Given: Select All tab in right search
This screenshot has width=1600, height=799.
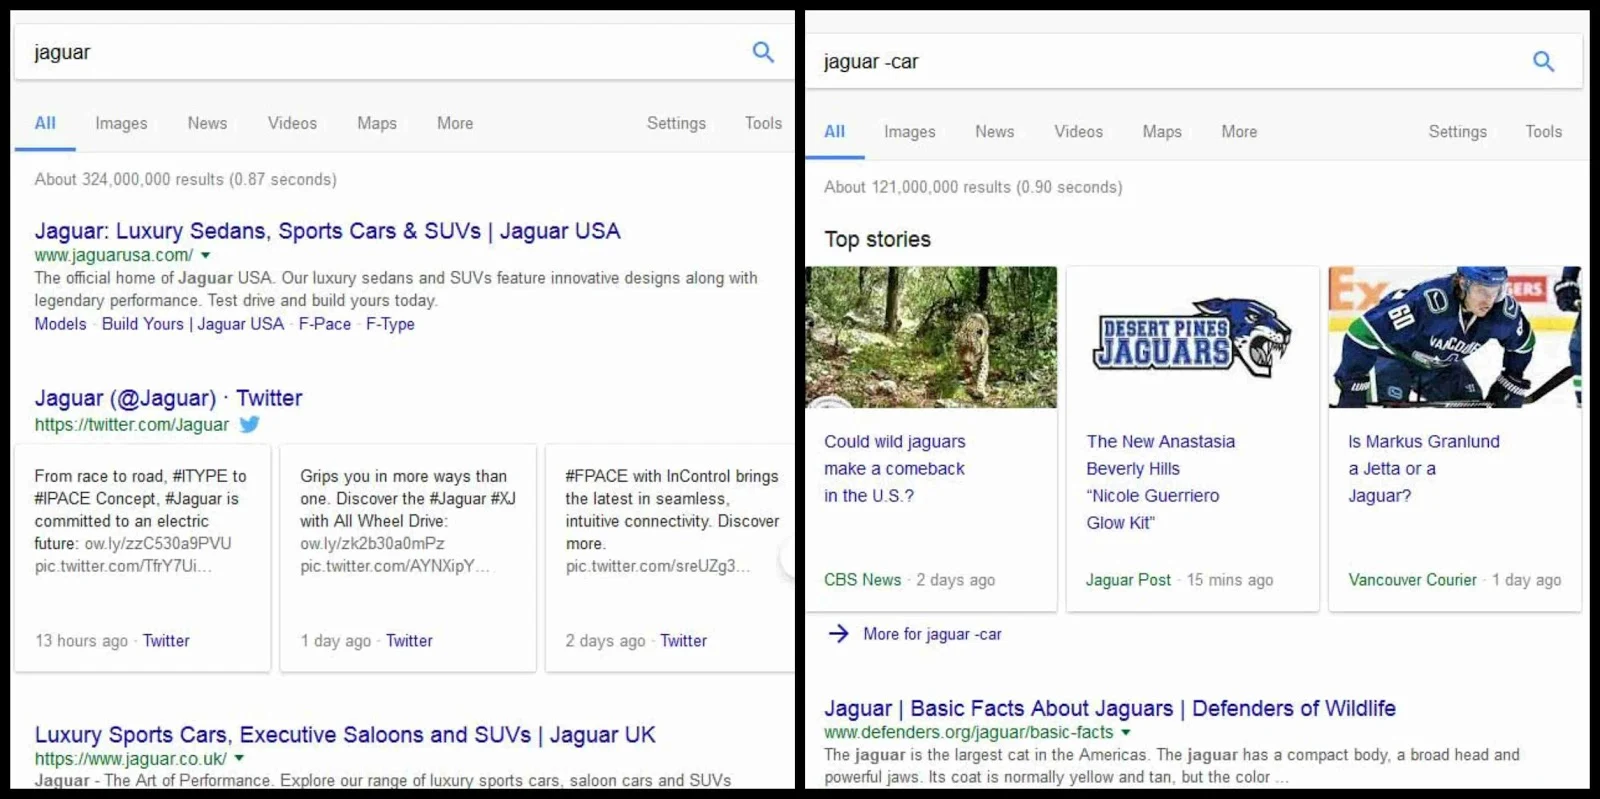Looking at the screenshot, I should [x=834, y=131].
